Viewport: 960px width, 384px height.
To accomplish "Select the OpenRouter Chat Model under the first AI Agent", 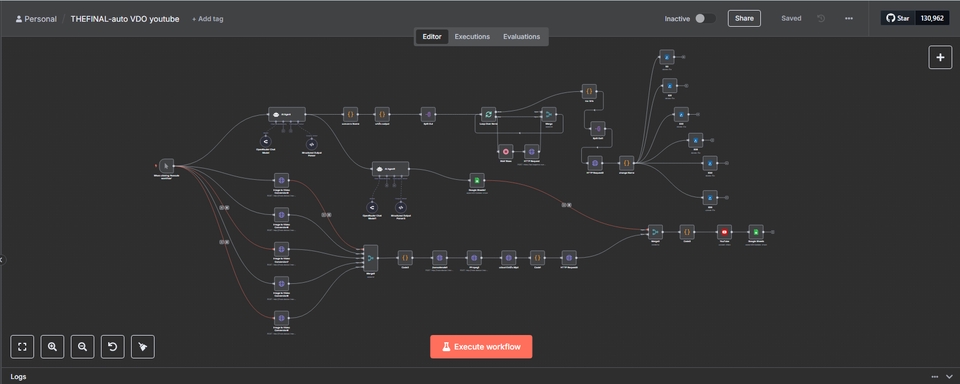I will coord(266,141).
